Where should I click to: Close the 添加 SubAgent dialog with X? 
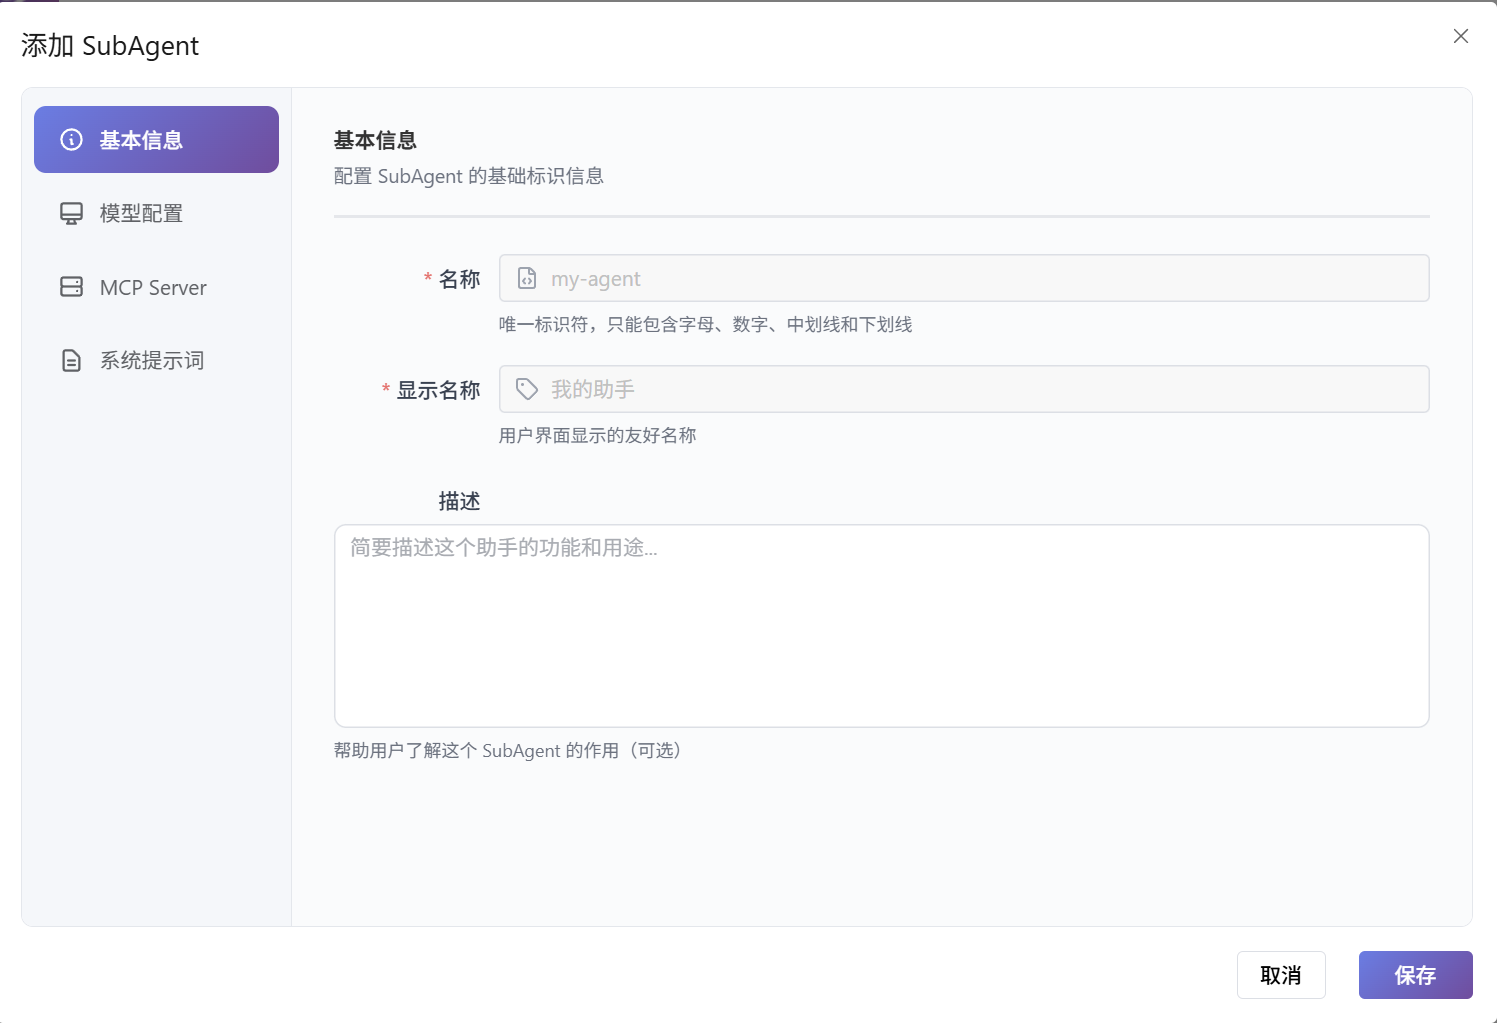click(1460, 36)
